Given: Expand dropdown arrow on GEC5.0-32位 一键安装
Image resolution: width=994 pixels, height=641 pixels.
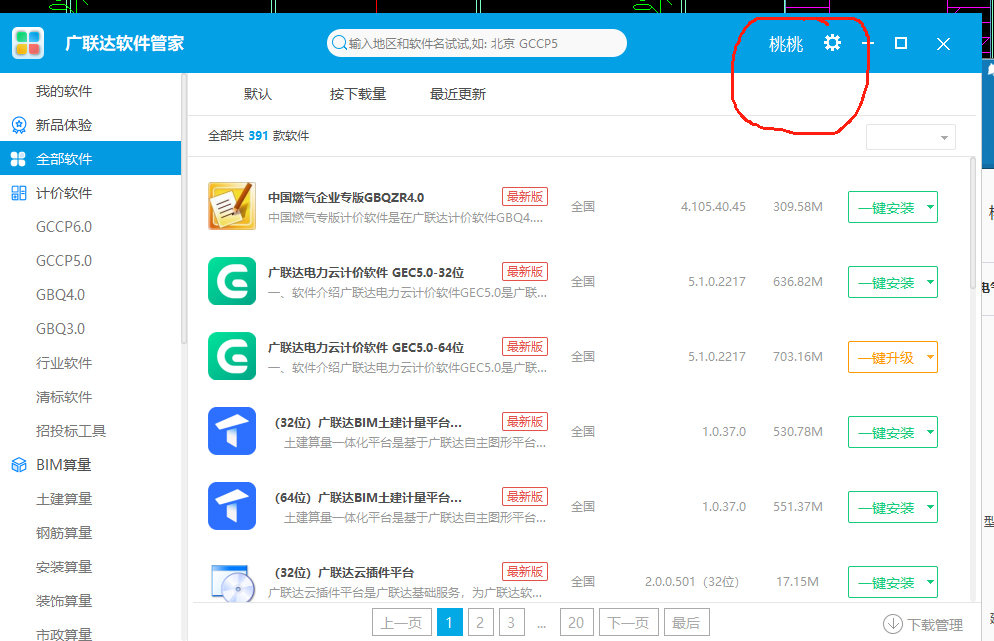Looking at the screenshot, I should coord(930,282).
